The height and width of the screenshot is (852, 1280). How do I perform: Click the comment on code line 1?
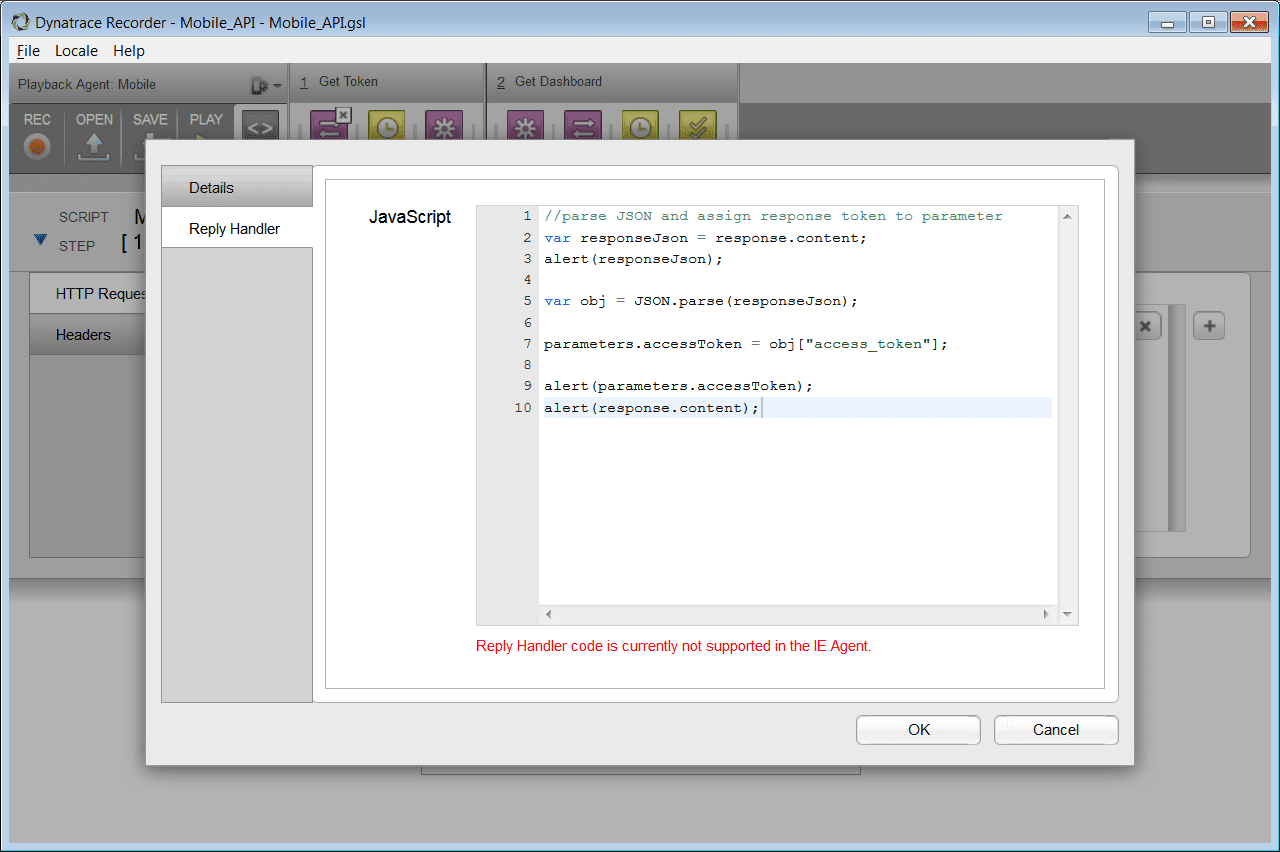point(773,216)
